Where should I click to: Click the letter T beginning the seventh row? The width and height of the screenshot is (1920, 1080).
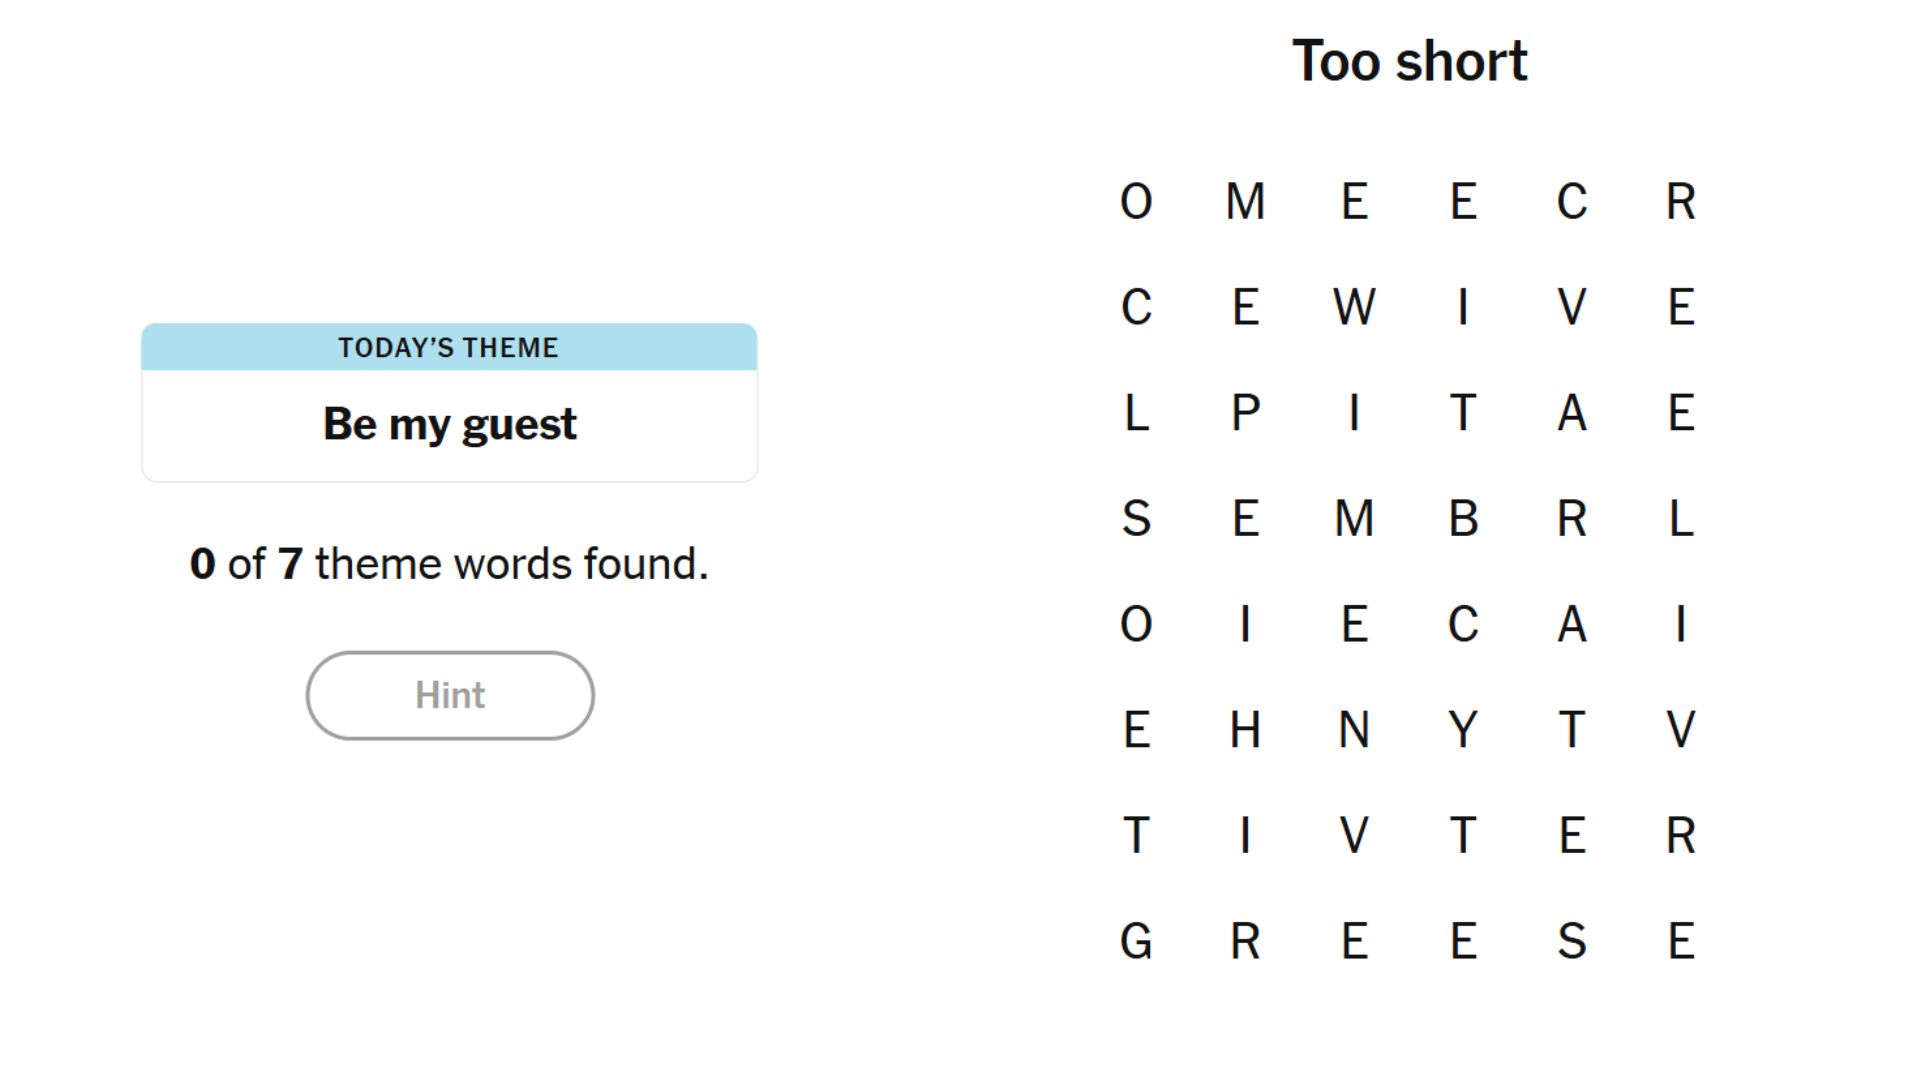point(1136,836)
